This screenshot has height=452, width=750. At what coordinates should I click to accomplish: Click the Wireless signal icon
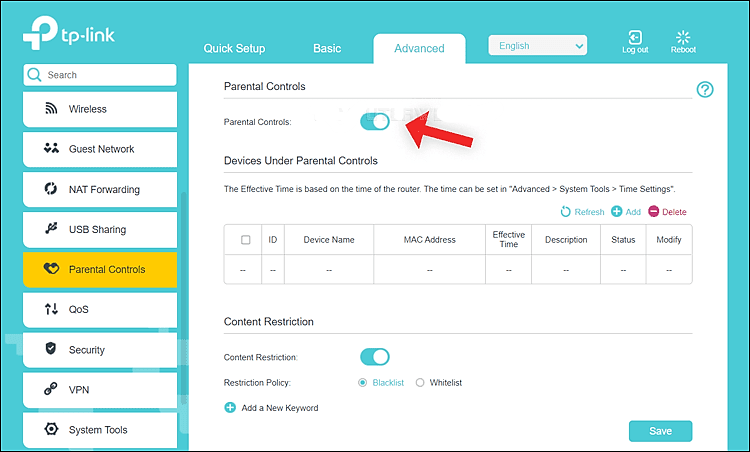pyautogui.click(x=51, y=109)
